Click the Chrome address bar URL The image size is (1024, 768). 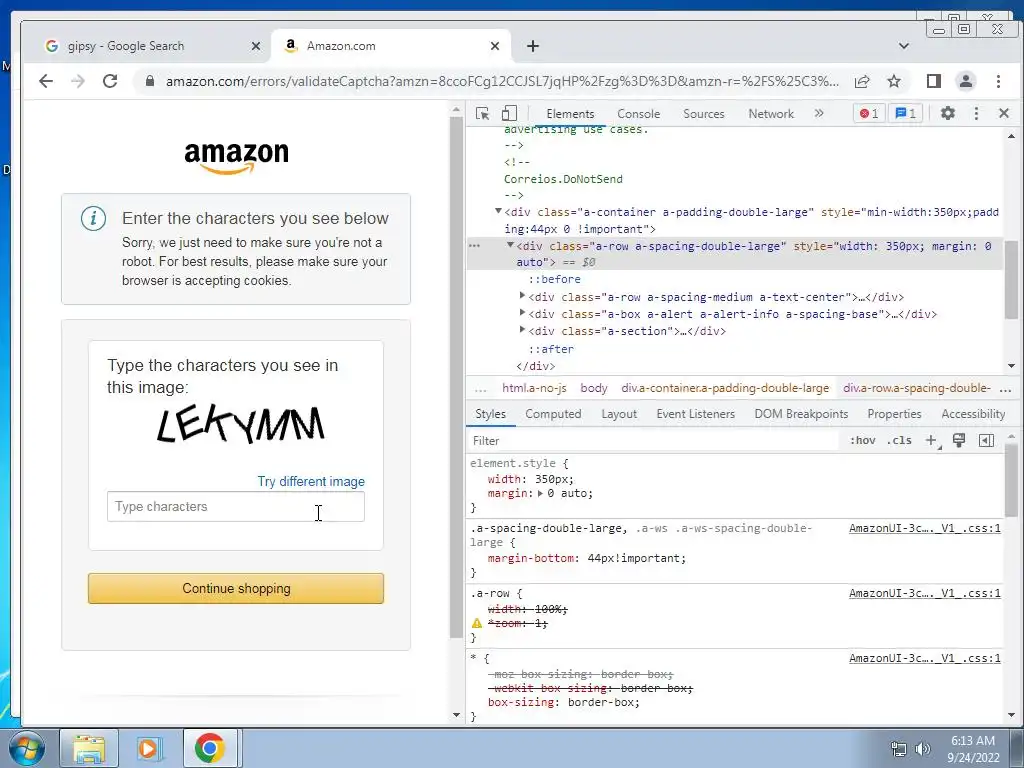click(502, 81)
